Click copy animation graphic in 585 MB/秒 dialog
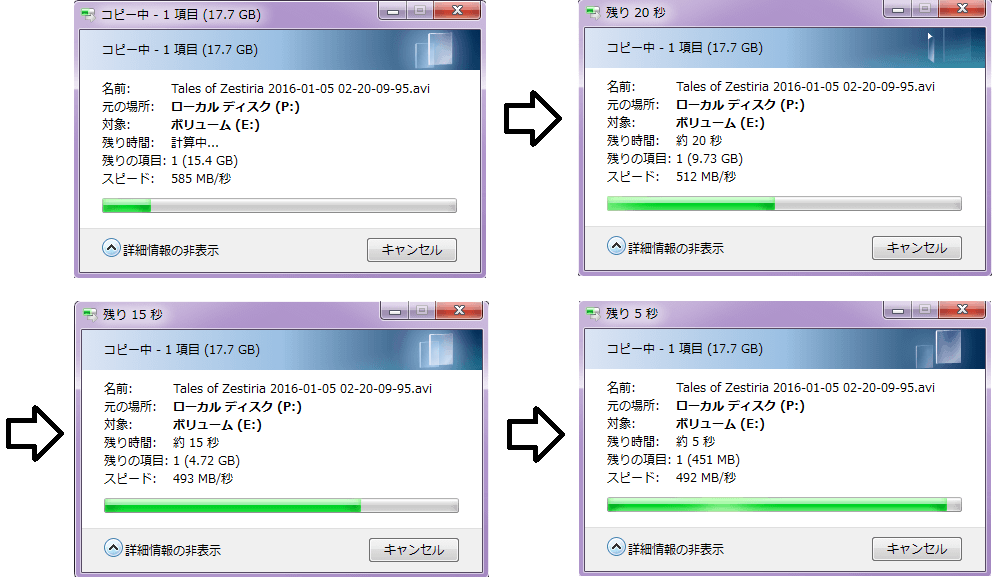Image resolution: width=1006 pixels, height=587 pixels. [435, 50]
